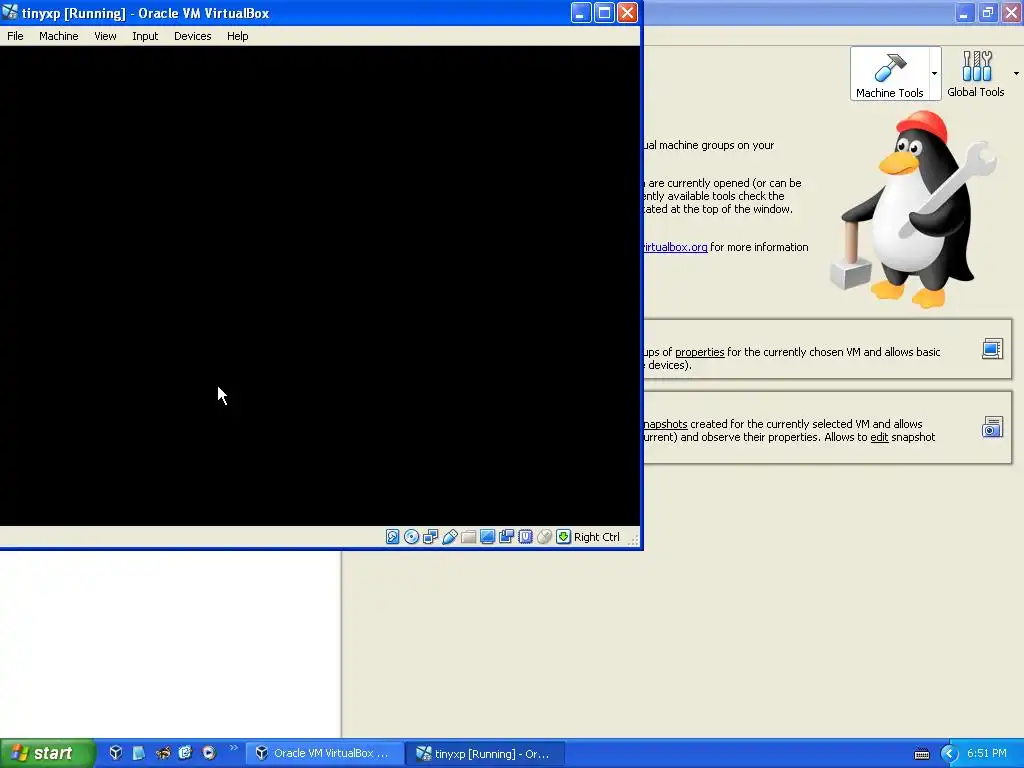This screenshot has height=768, width=1024.
Task: Expand the quick launch overflow chevron
Action: [x=233, y=748]
